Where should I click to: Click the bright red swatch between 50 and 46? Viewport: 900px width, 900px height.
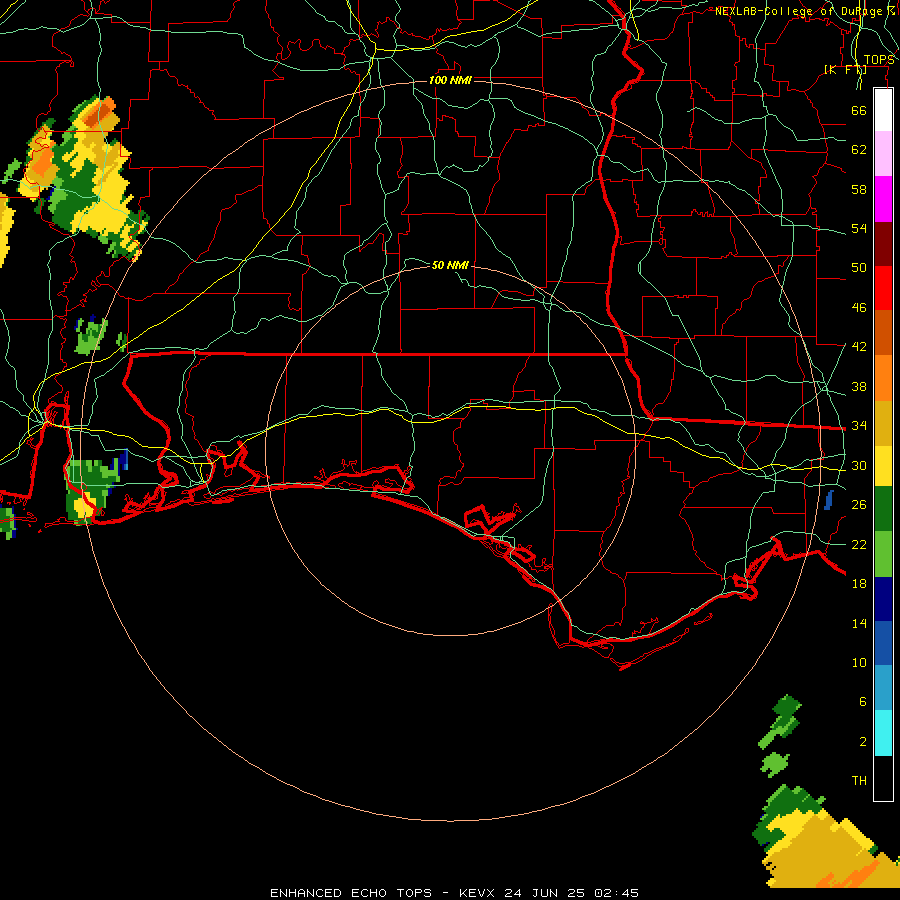(x=883, y=288)
